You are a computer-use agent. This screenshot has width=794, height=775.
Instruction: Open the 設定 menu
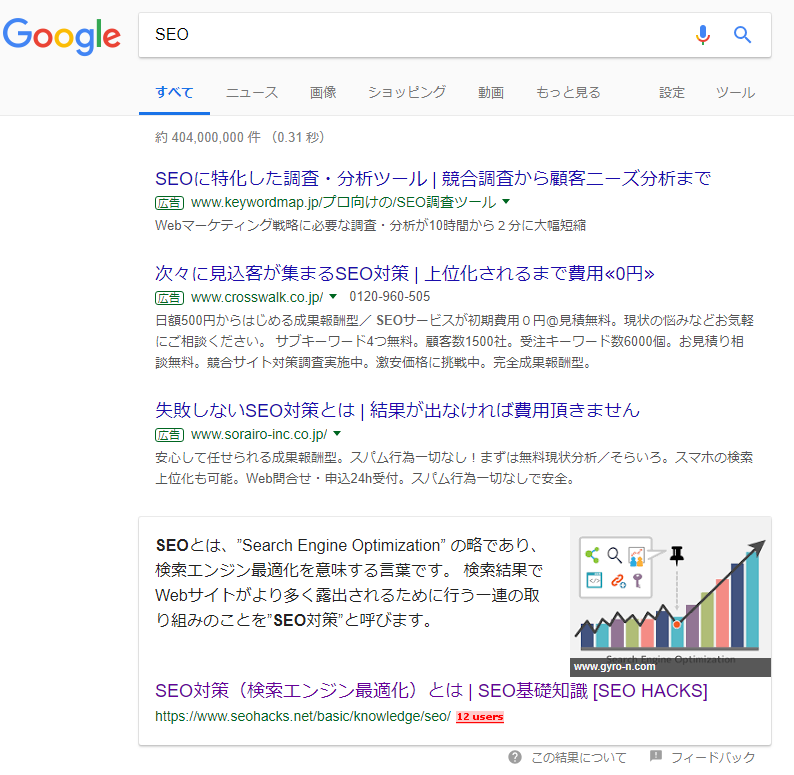[671, 92]
